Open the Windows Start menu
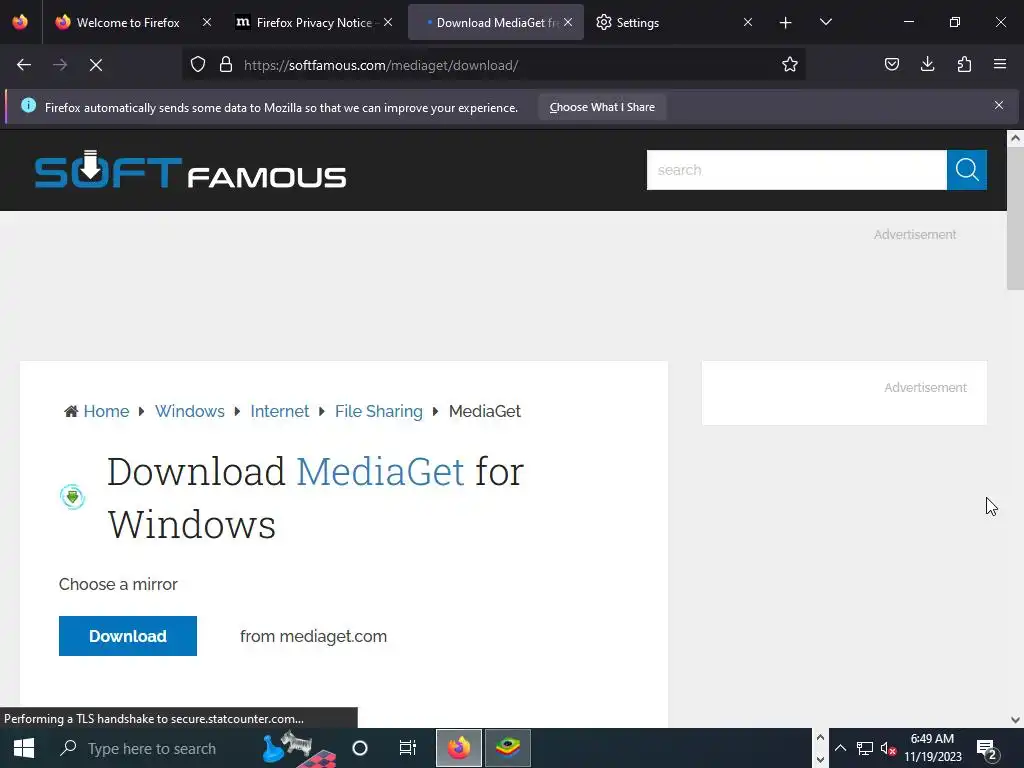This screenshot has width=1024, height=768. click(24, 748)
